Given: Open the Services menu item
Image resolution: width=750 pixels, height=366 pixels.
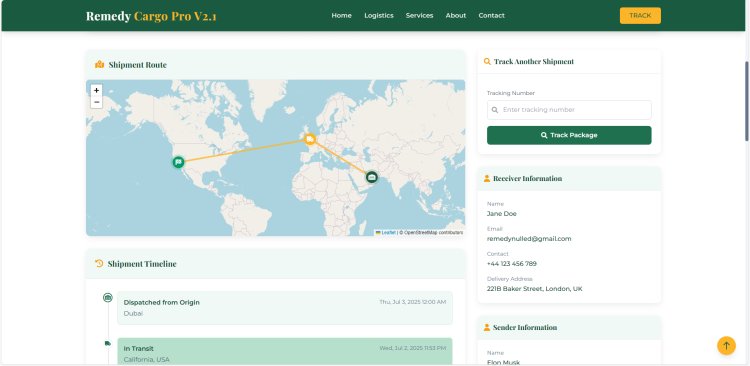Looking at the screenshot, I should 419,15.
